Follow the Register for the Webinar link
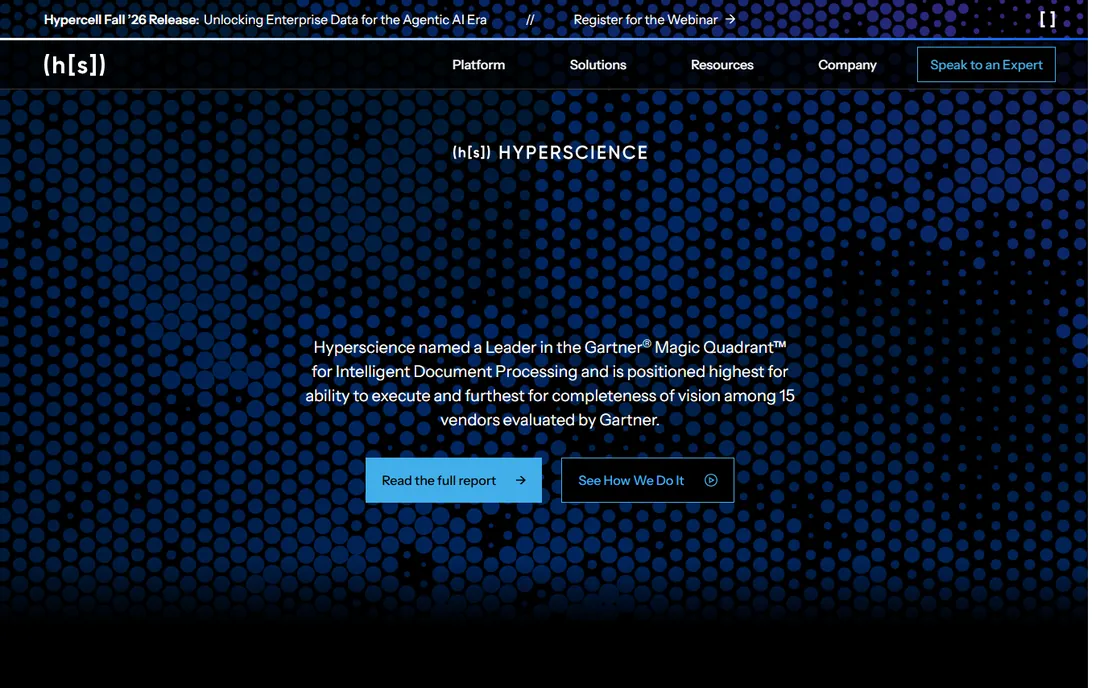The height and width of the screenshot is (688, 1100). (654, 20)
